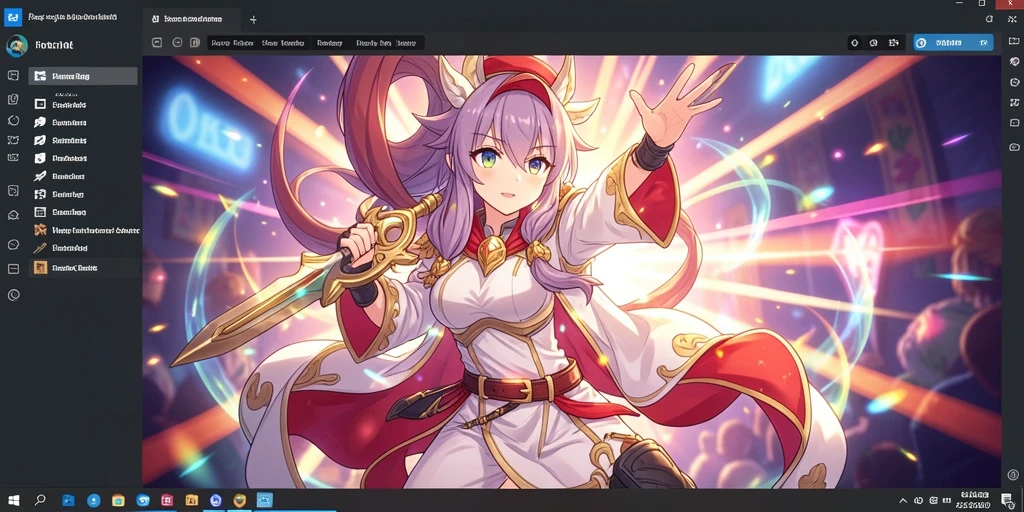
Task: Open the taskbar clock and date
Action: tap(975, 500)
